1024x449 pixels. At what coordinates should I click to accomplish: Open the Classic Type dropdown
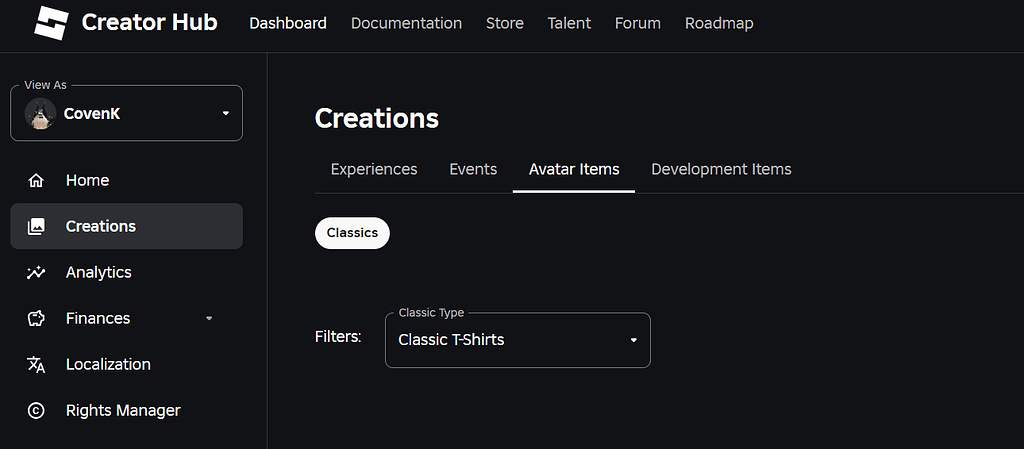[518, 340]
